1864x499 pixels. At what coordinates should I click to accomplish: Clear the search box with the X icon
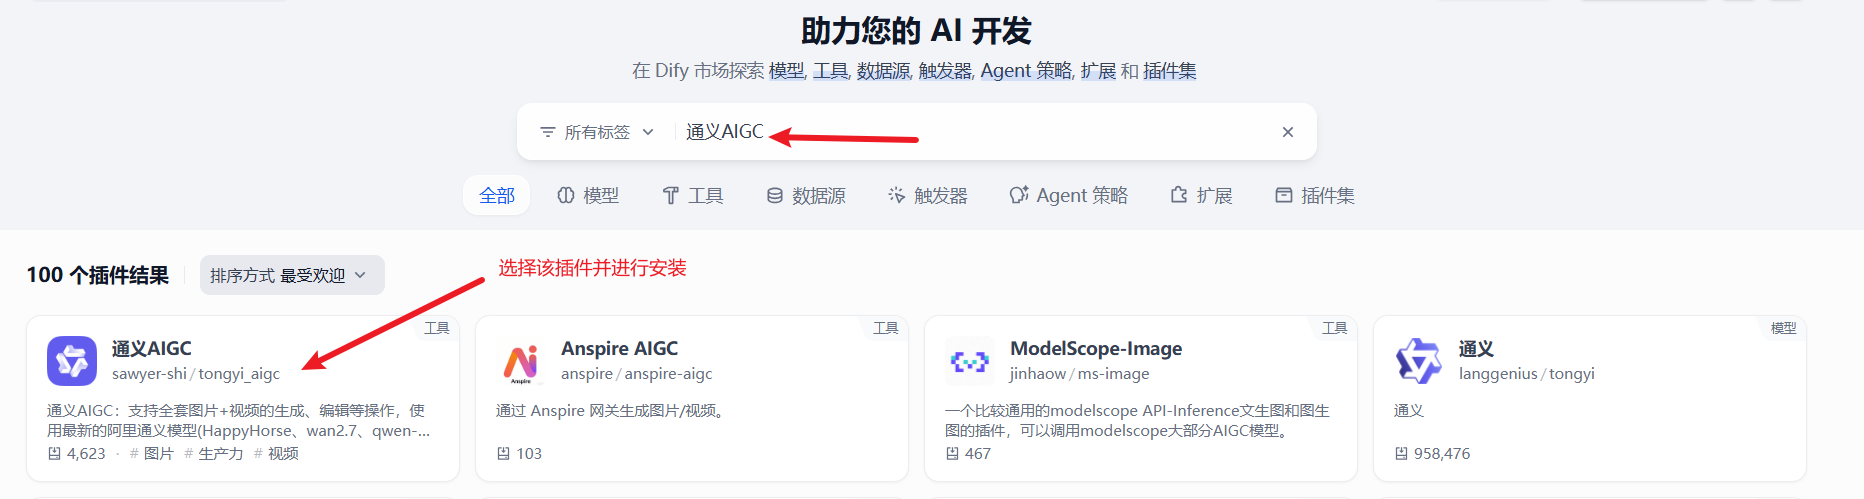click(1288, 132)
